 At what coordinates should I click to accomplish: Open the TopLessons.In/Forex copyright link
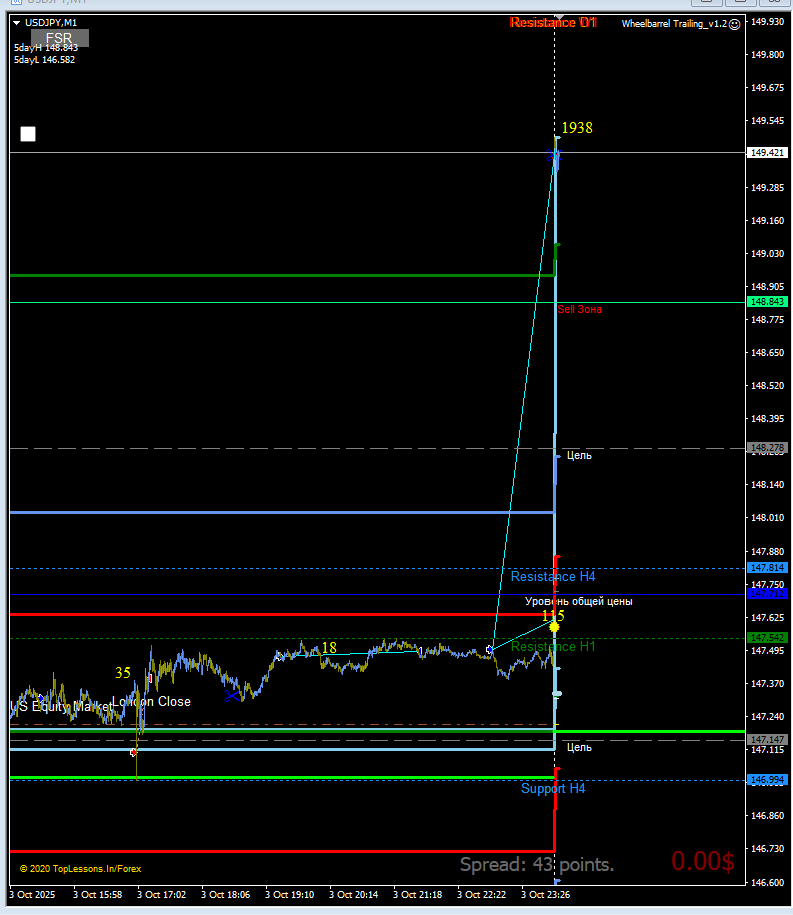tap(81, 869)
